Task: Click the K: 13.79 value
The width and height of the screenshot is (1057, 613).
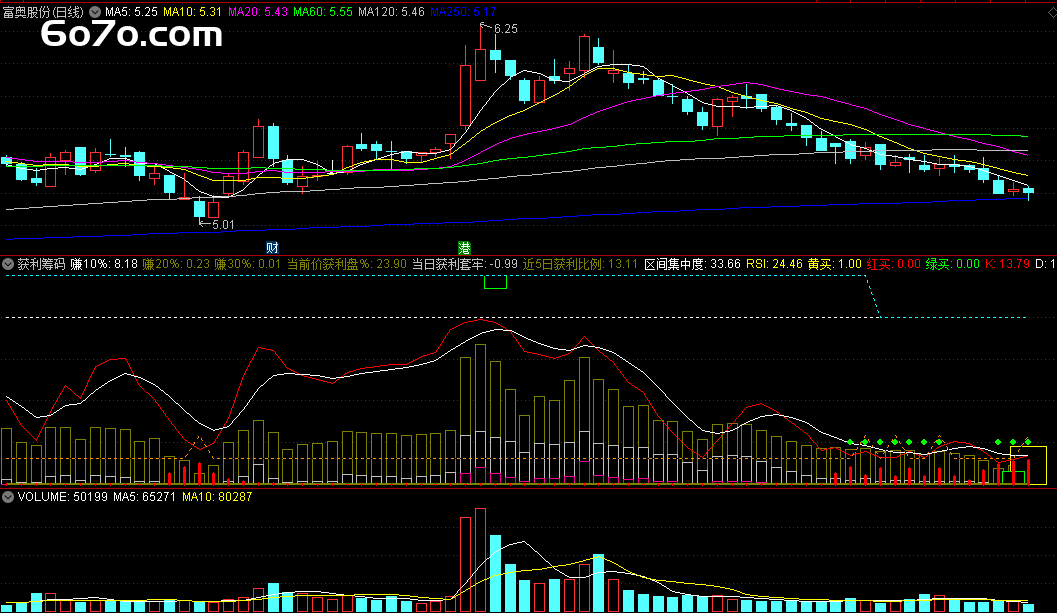Action: coord(1007,264)
